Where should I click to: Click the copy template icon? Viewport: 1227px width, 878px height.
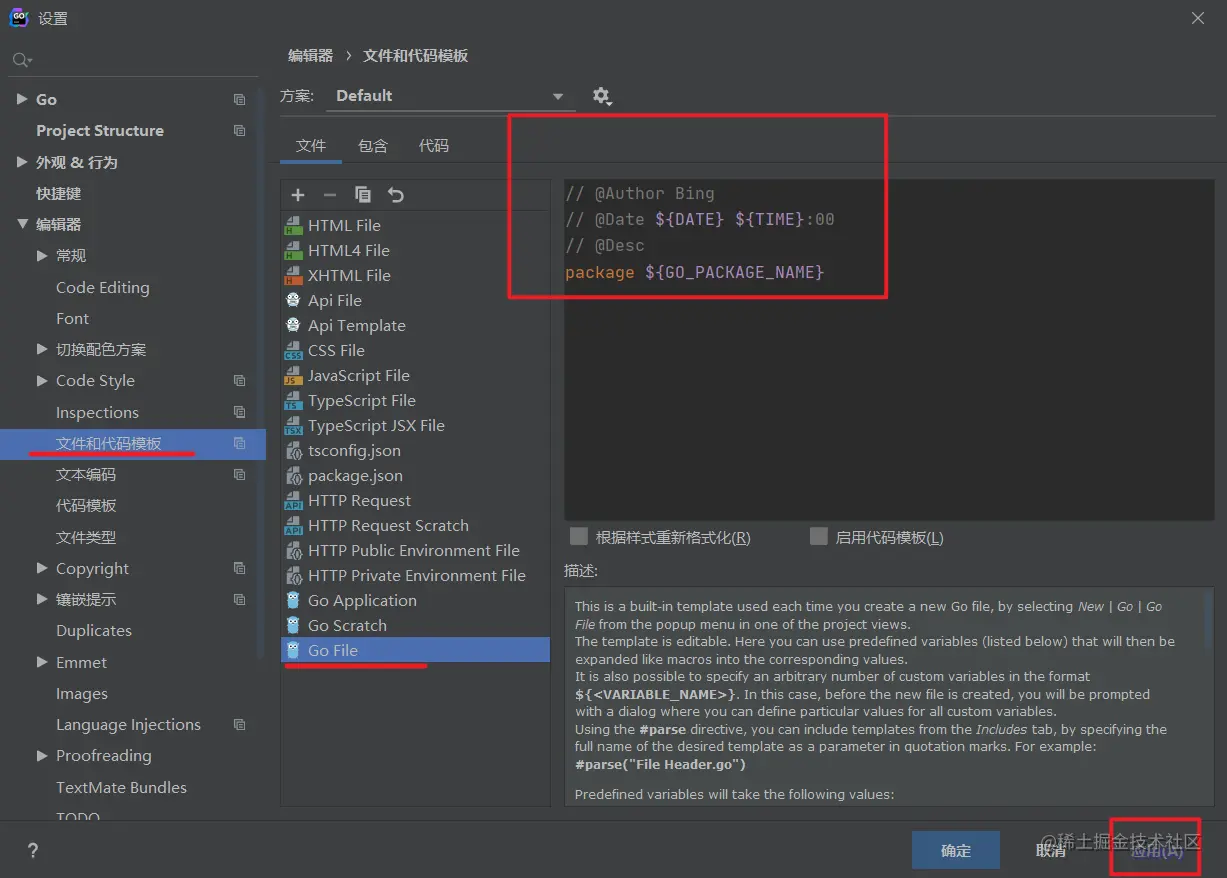pos(363,195)
